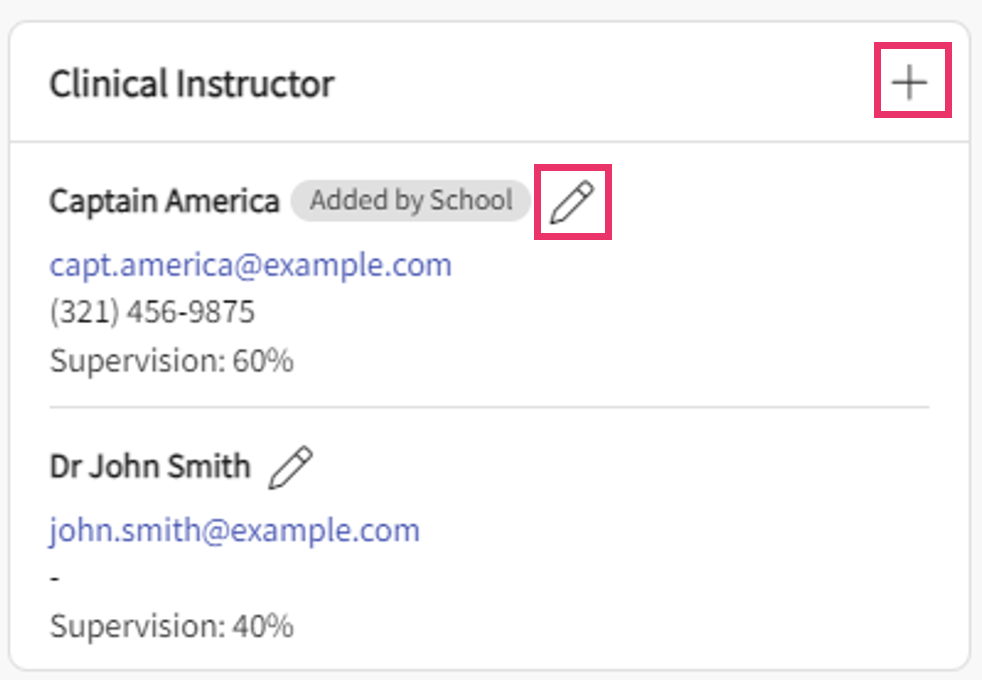Click the Clinical Instructor card heading
Screen dimensions: 982x680
point(192,84)
